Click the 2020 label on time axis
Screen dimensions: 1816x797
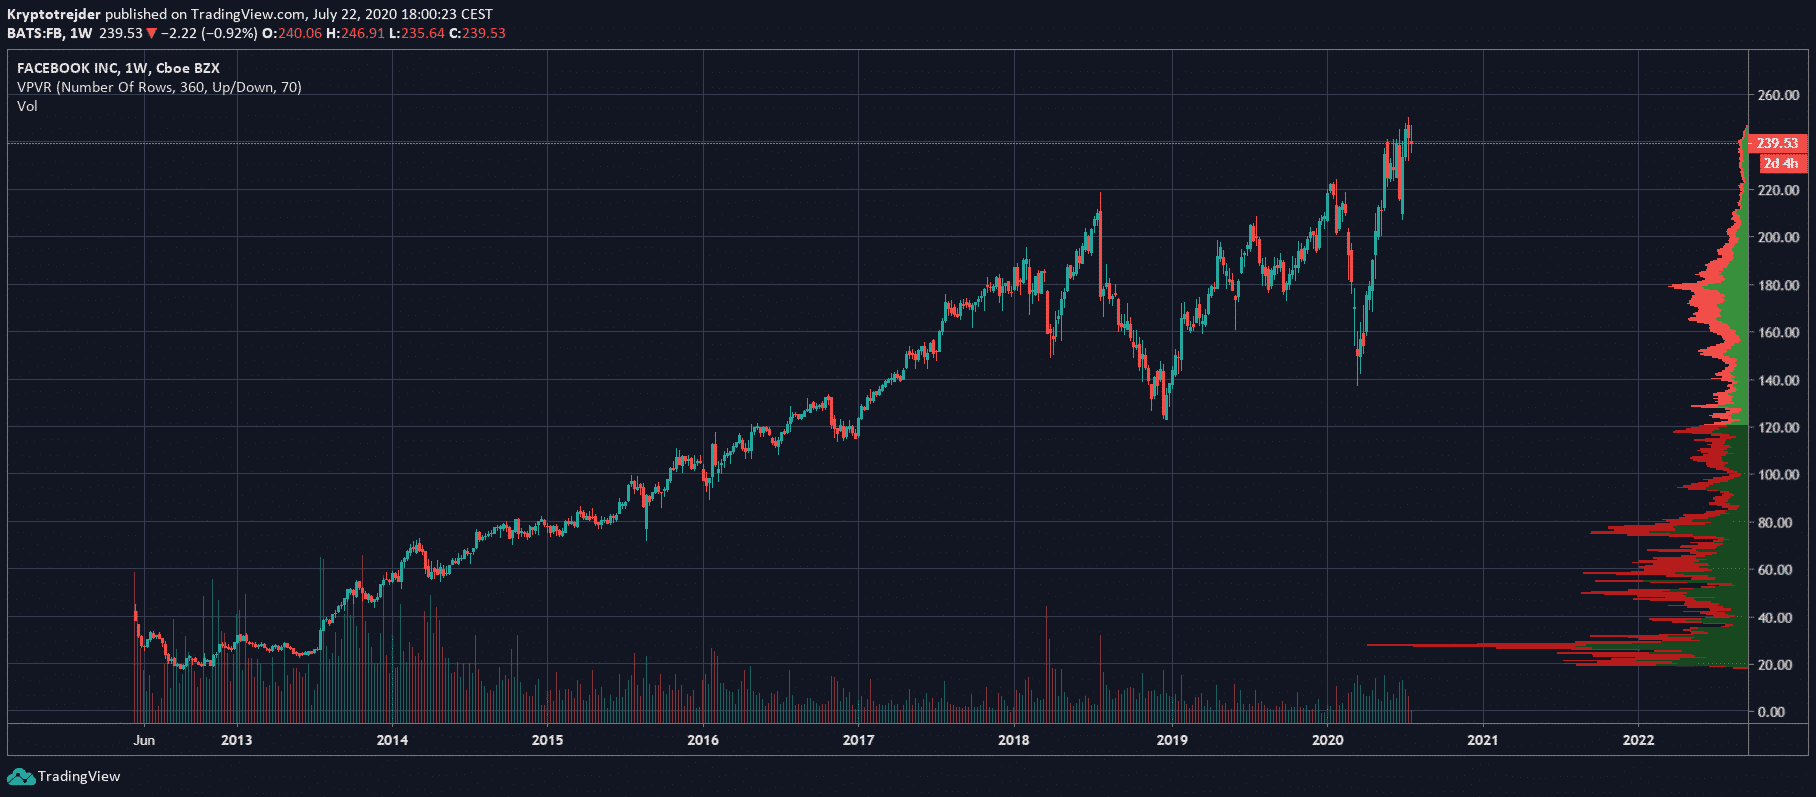[x=1327, y=740]
